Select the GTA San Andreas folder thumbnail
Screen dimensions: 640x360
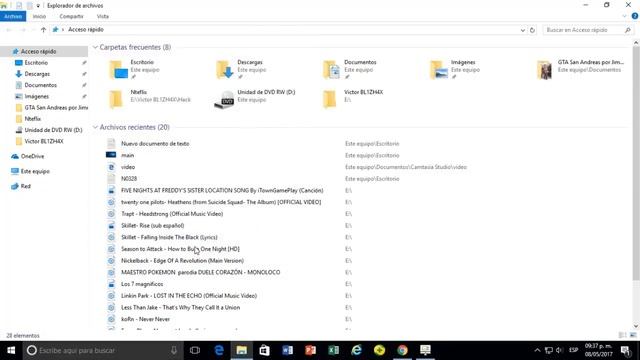coord(544,70)
